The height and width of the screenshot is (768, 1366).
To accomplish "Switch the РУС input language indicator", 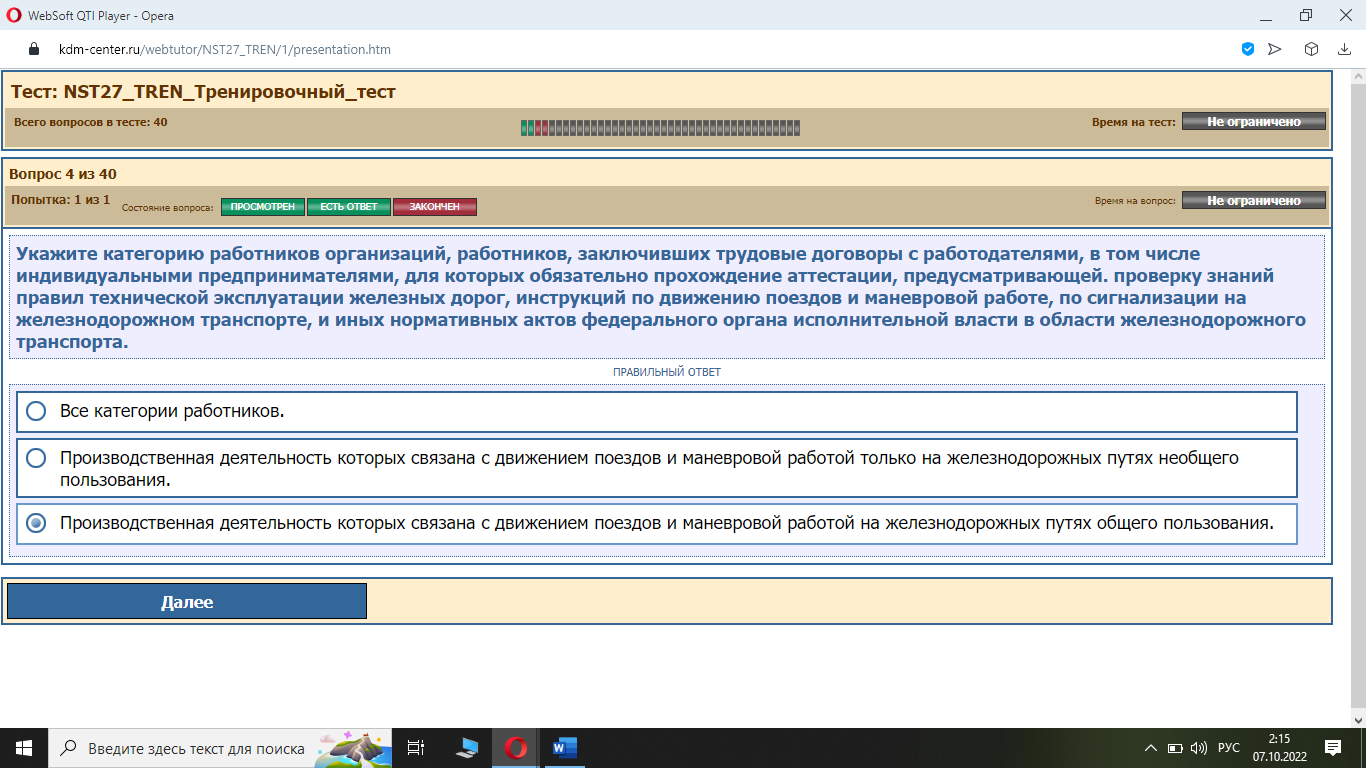I will (1230, 748).
